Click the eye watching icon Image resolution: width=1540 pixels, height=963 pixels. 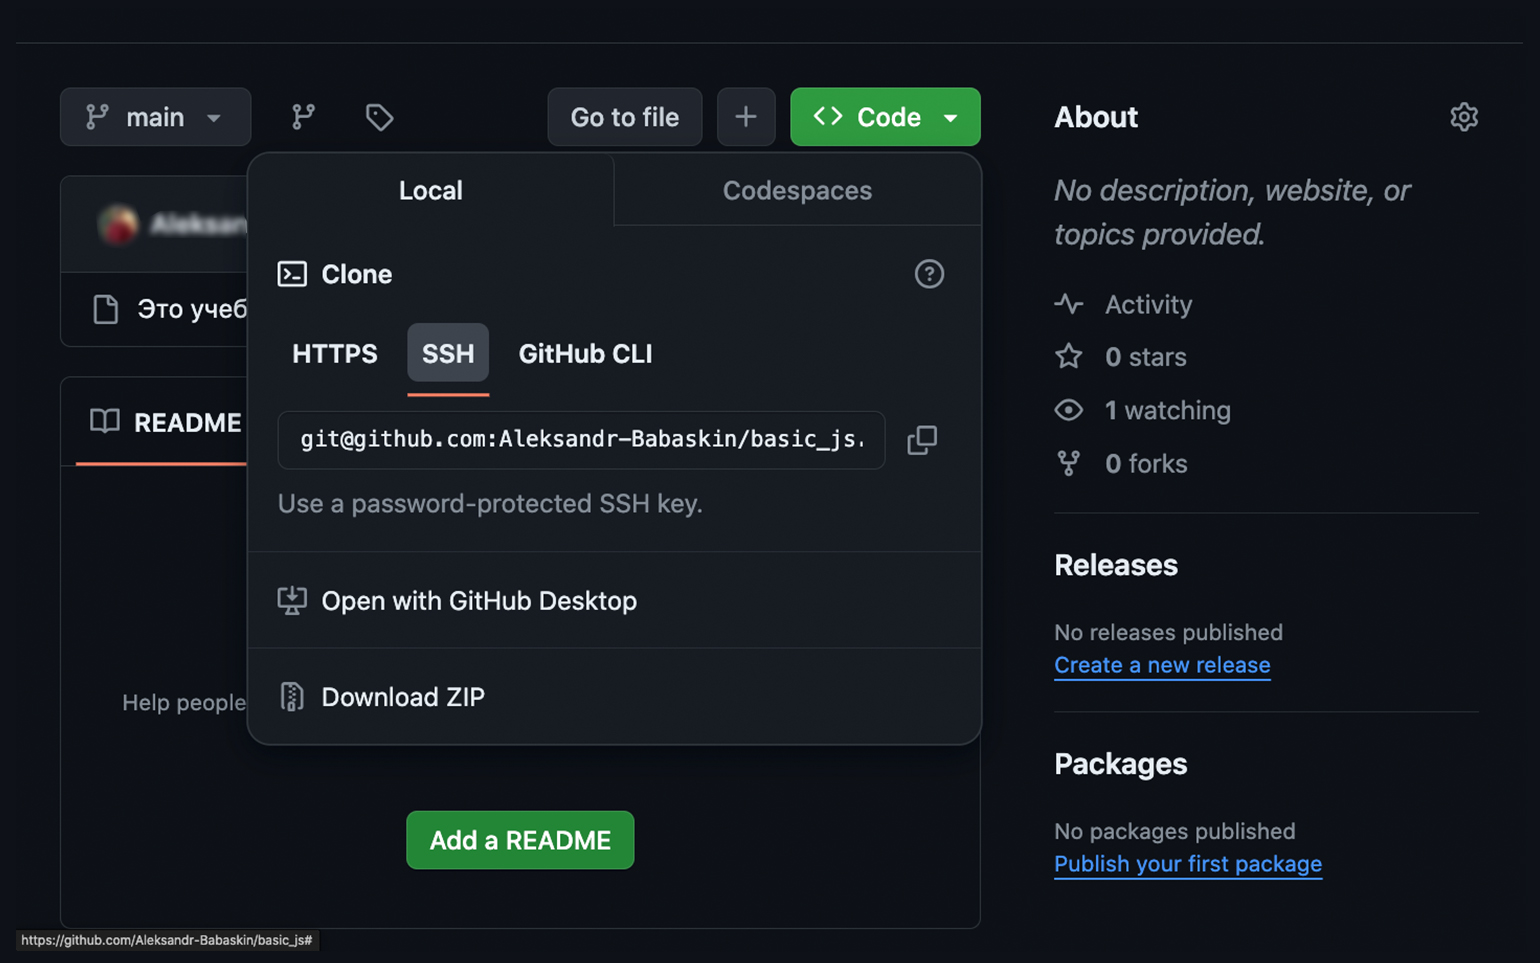(x=1069, y=410)
